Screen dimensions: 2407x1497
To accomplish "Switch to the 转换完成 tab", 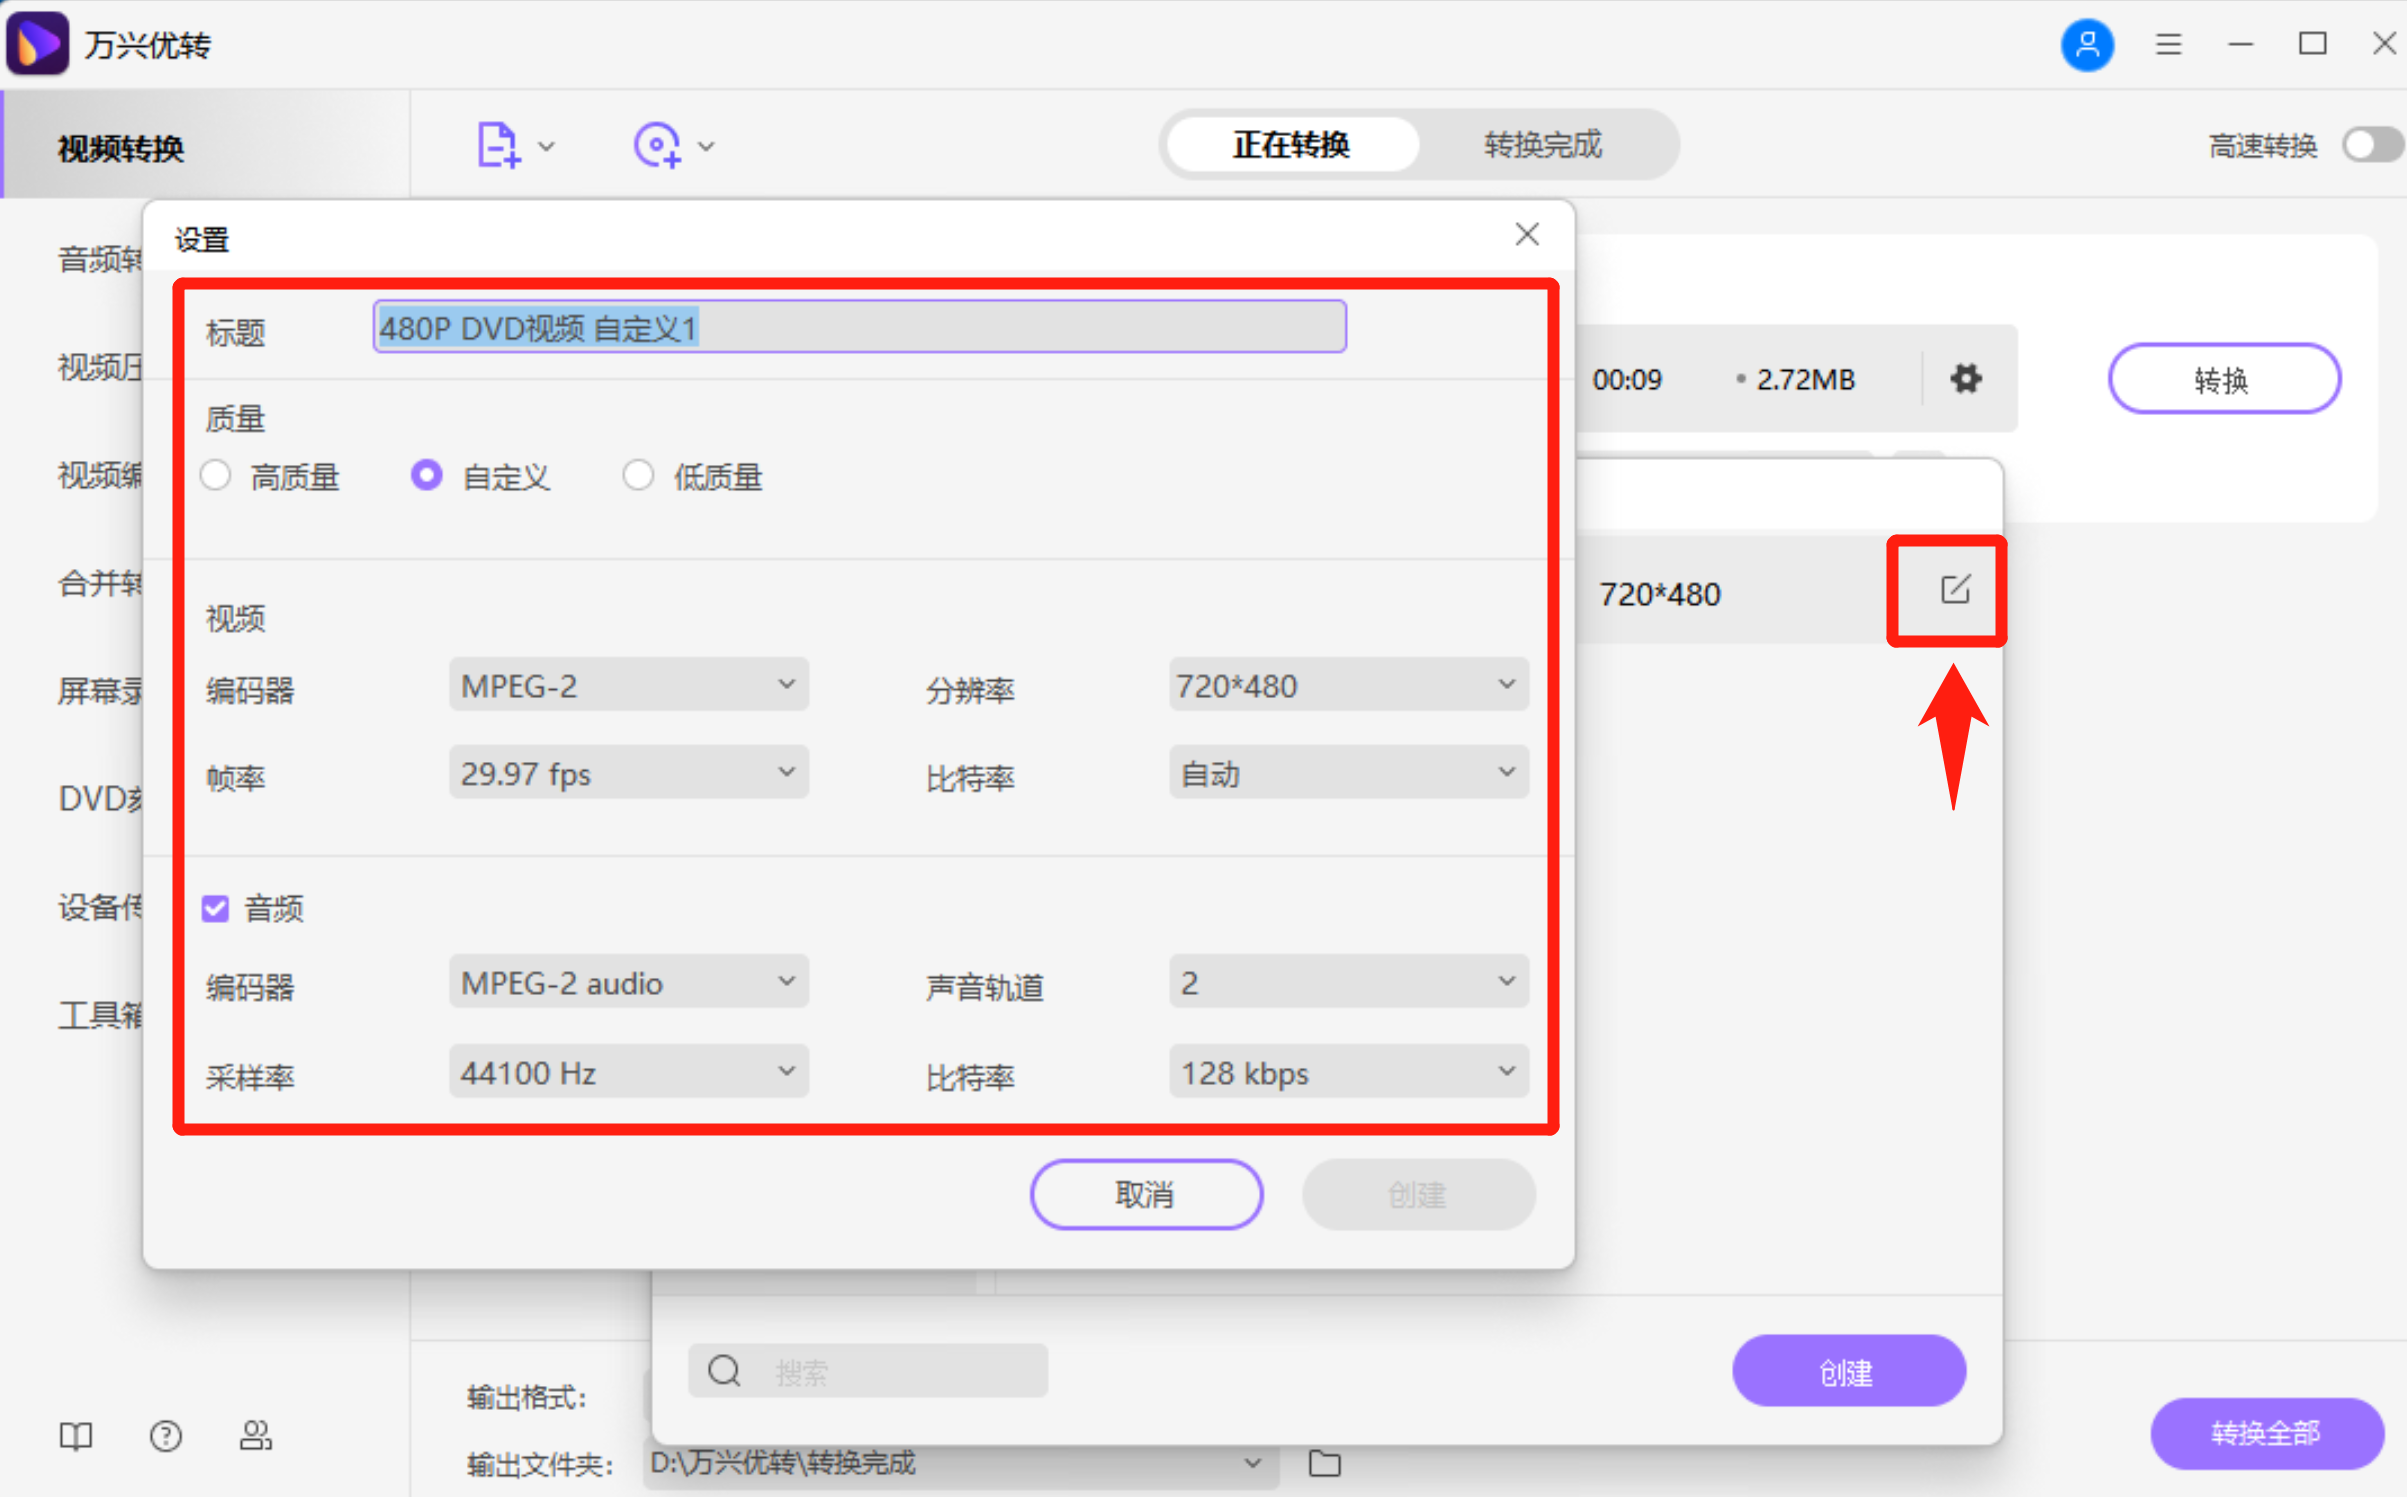I will click(1543, 145).
